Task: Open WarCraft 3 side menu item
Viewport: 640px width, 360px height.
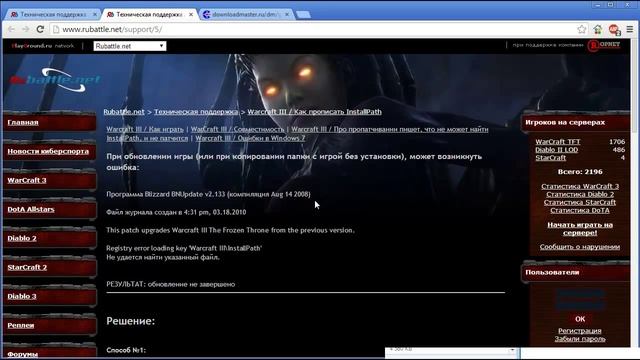Action: click(x=27, y=180)
